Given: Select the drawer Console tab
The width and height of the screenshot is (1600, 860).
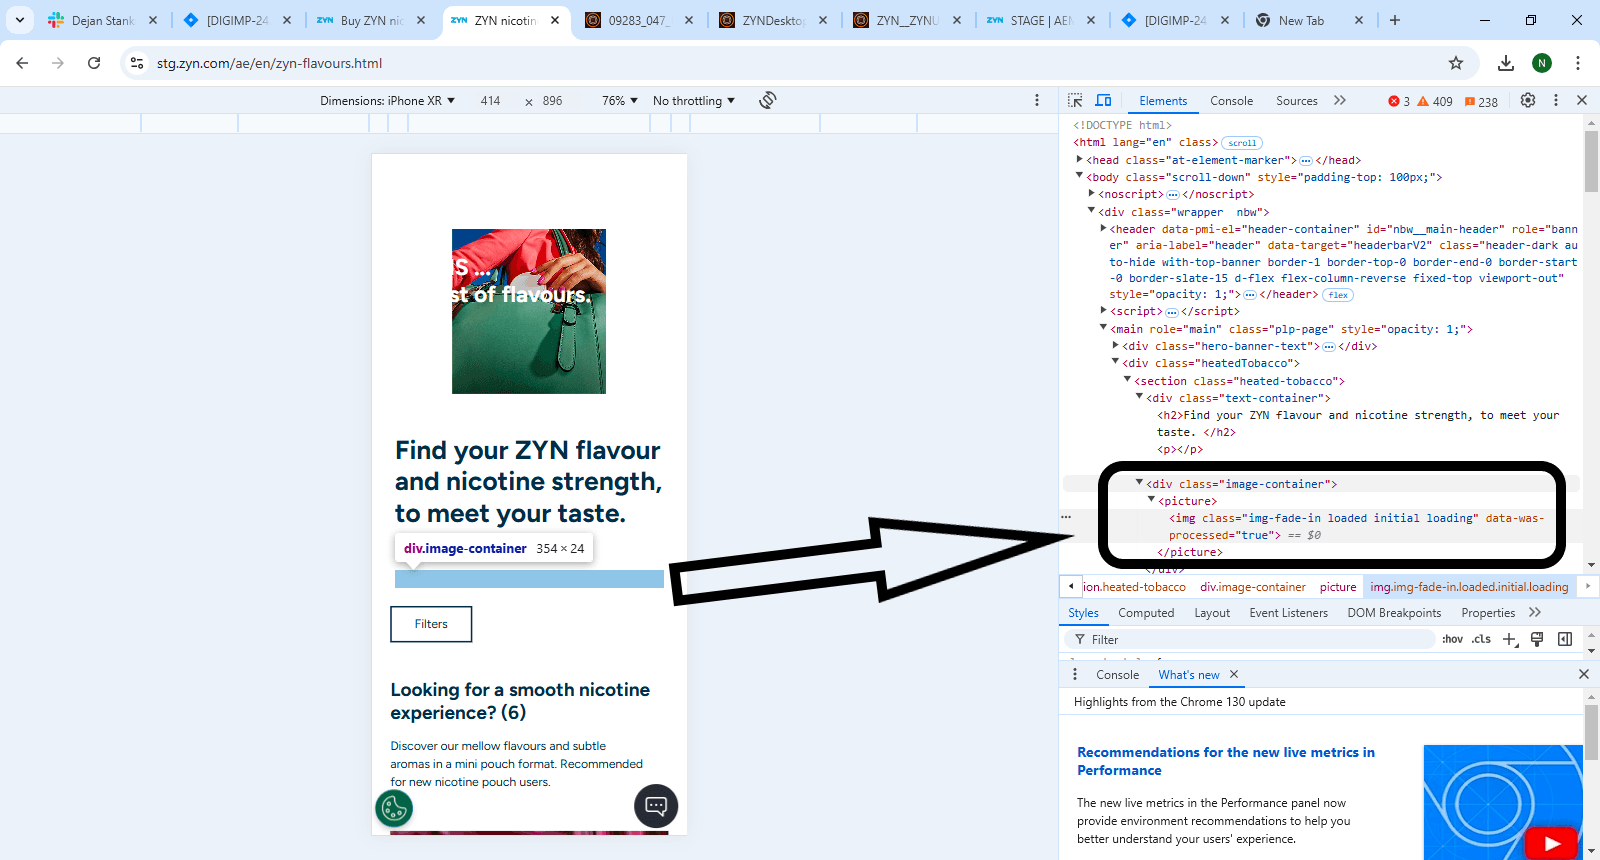Looking at the screenshot, I should pyautogui.click(x=1117, y=675).
